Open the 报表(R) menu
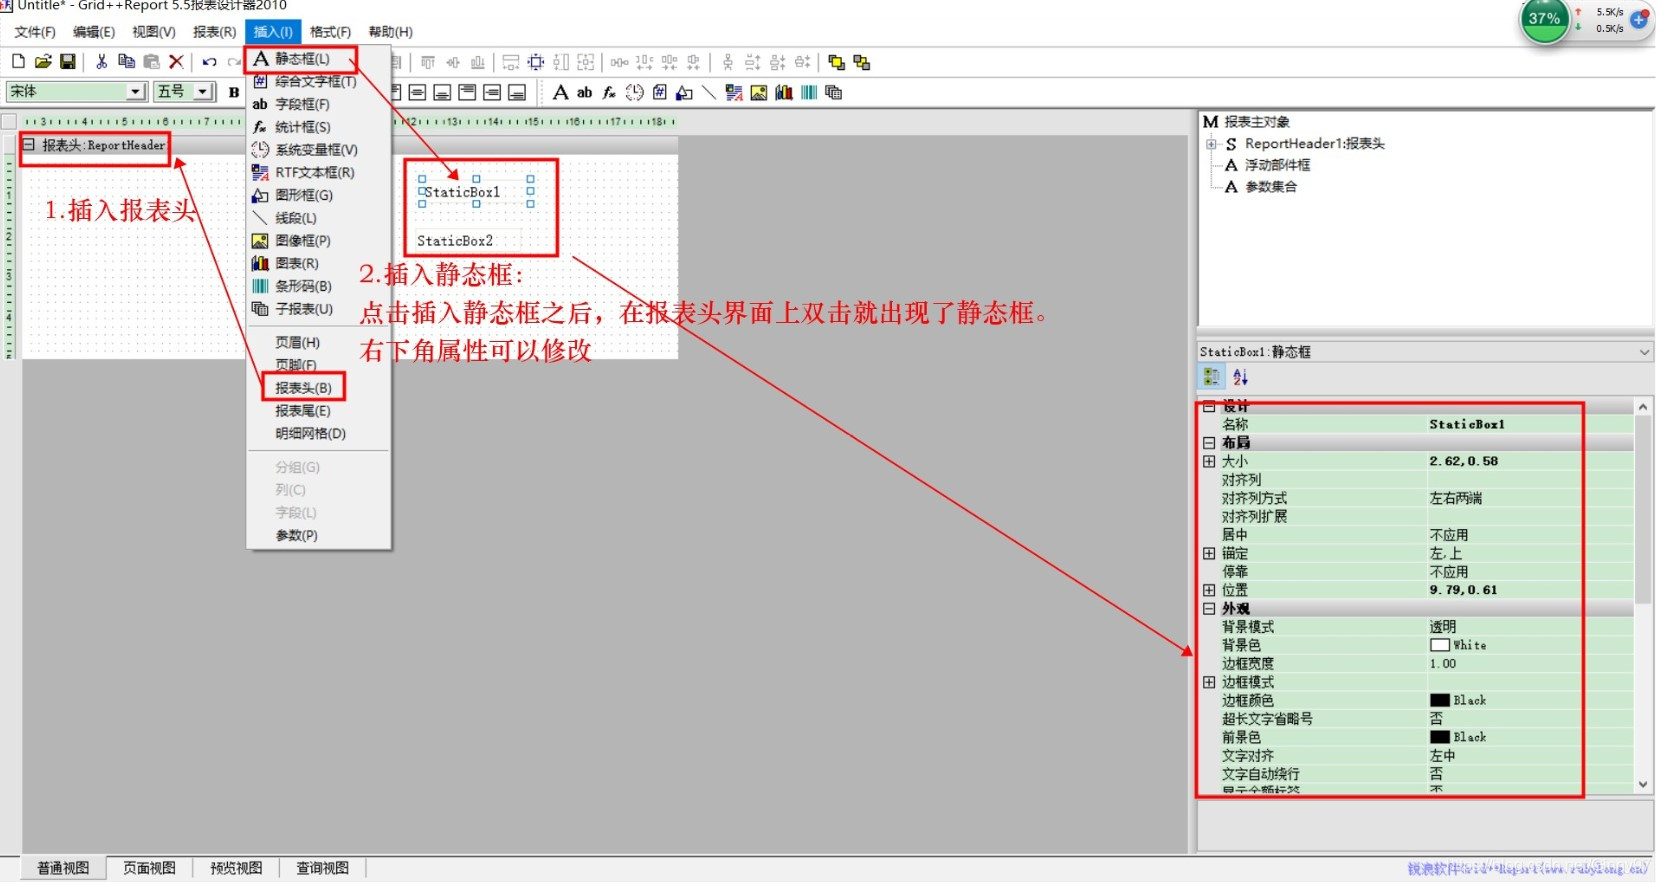 (x=215, y=32)
